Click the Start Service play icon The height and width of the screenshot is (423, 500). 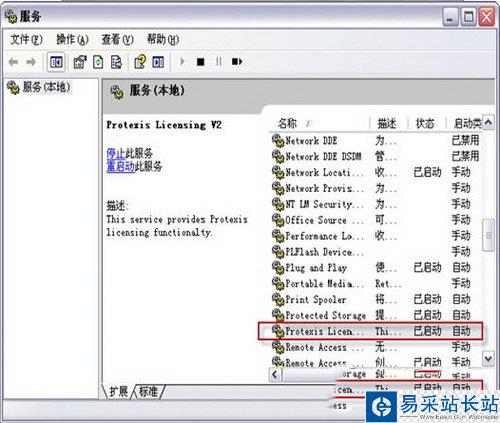[182, 62]
